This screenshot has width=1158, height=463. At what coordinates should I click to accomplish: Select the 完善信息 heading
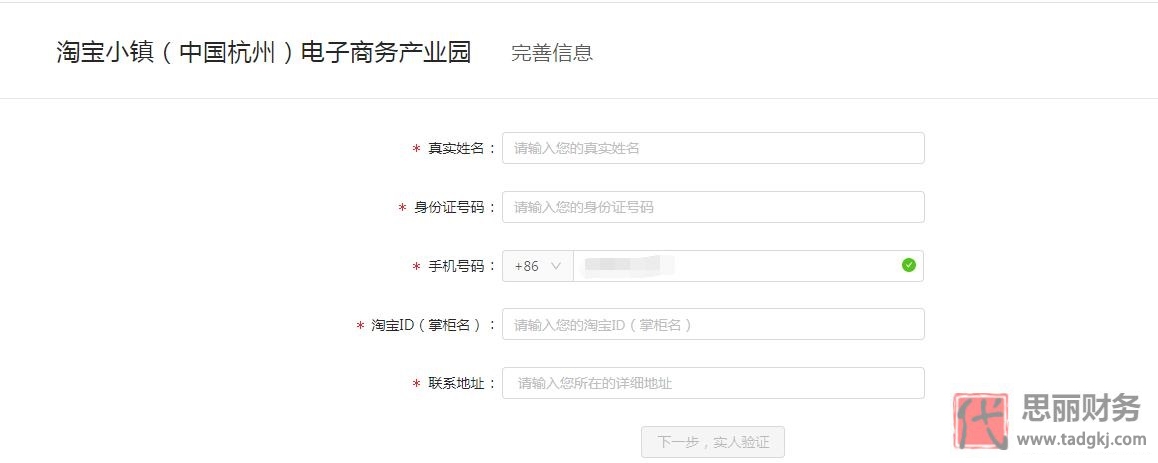[x=552, y=53]
